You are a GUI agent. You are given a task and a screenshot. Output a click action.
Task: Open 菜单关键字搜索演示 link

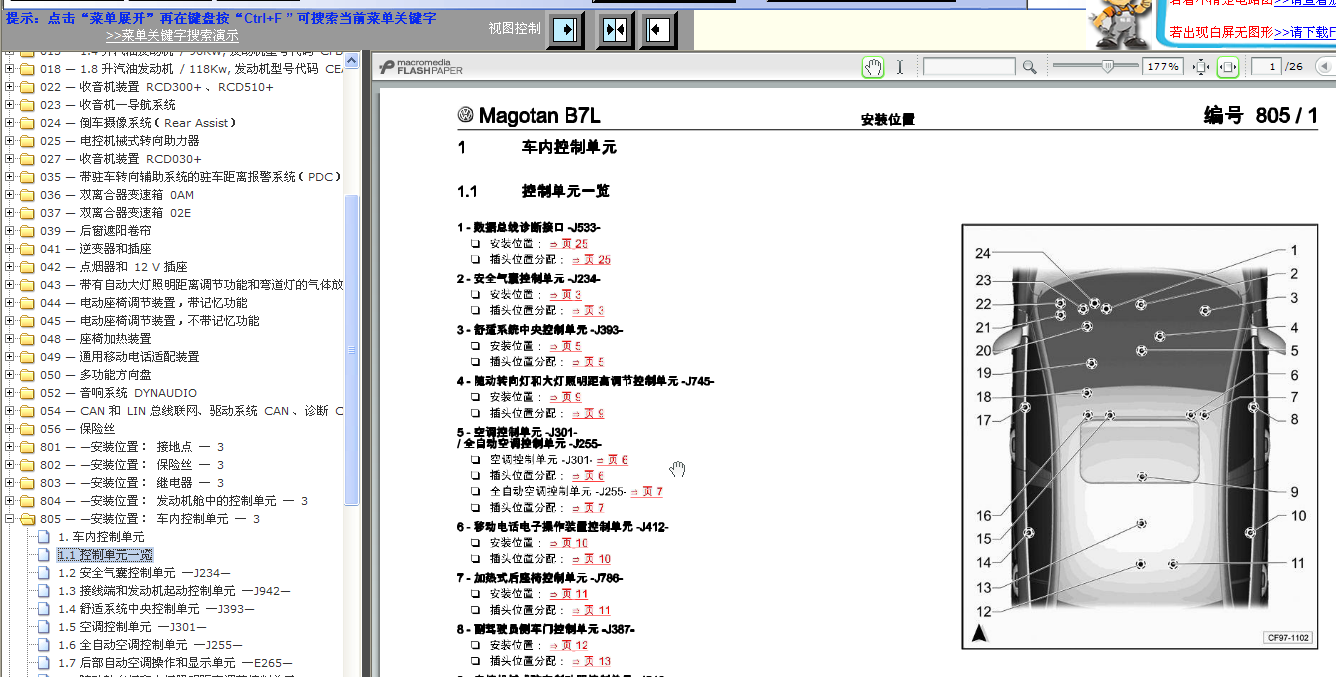[x=172, y=35]
